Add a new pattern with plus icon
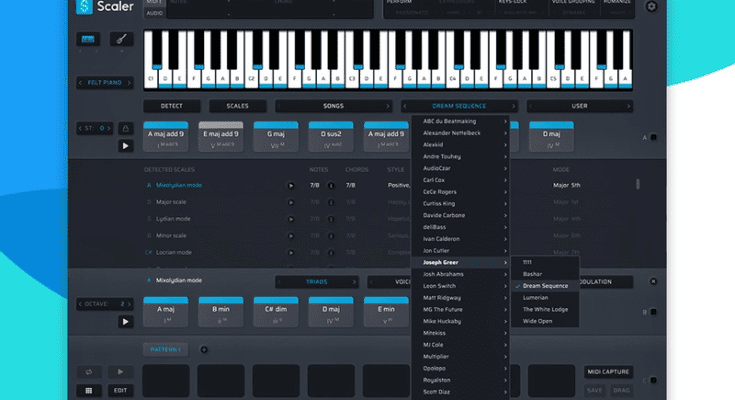The width and height of the screenshot is (735, 400). pos(204,350)
